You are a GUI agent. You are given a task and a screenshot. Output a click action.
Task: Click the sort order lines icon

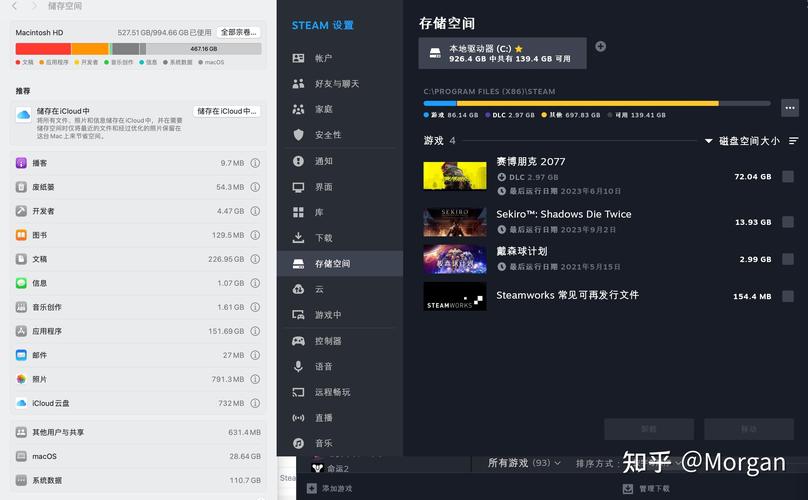coord(794,141)
